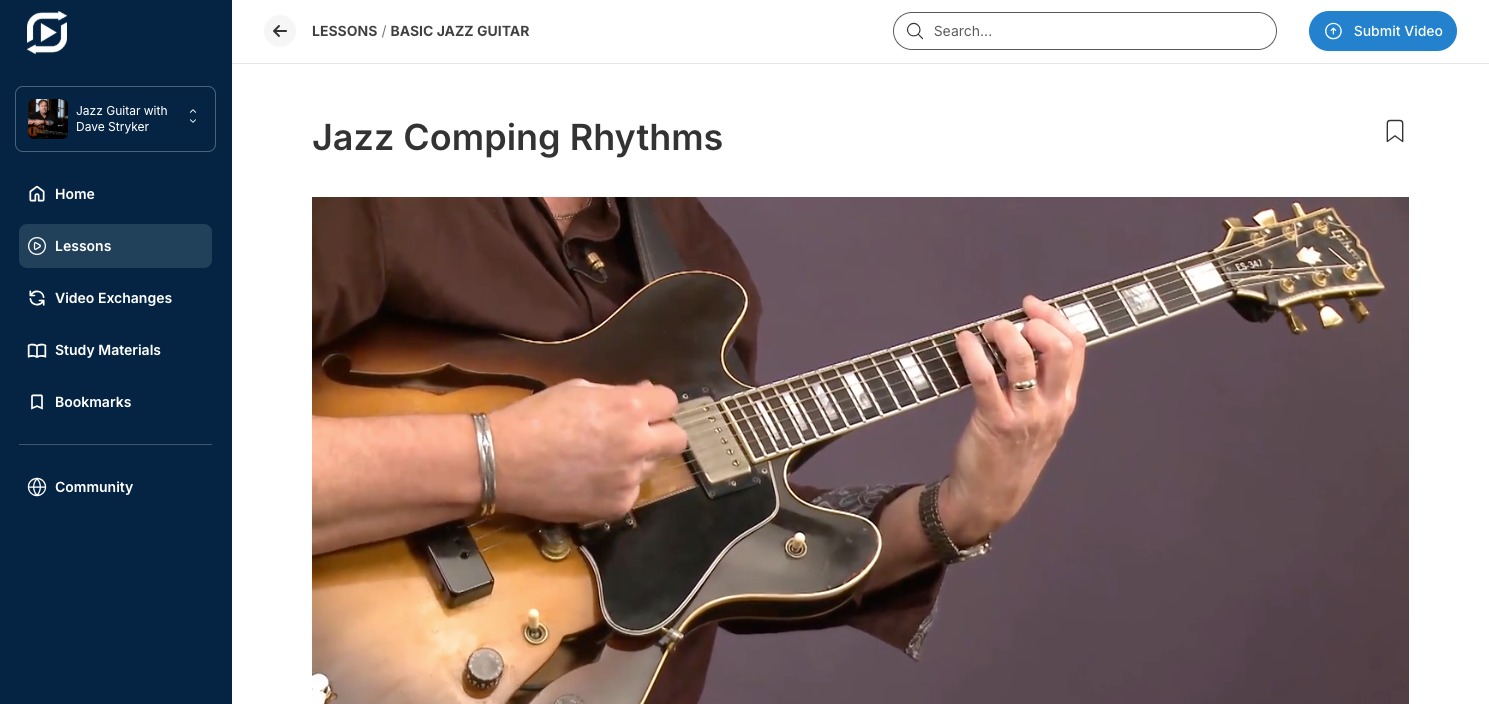This screenshot has height=704, width=1489.
Task: Go back using the left arrow button
Action: tap(280, 31)
